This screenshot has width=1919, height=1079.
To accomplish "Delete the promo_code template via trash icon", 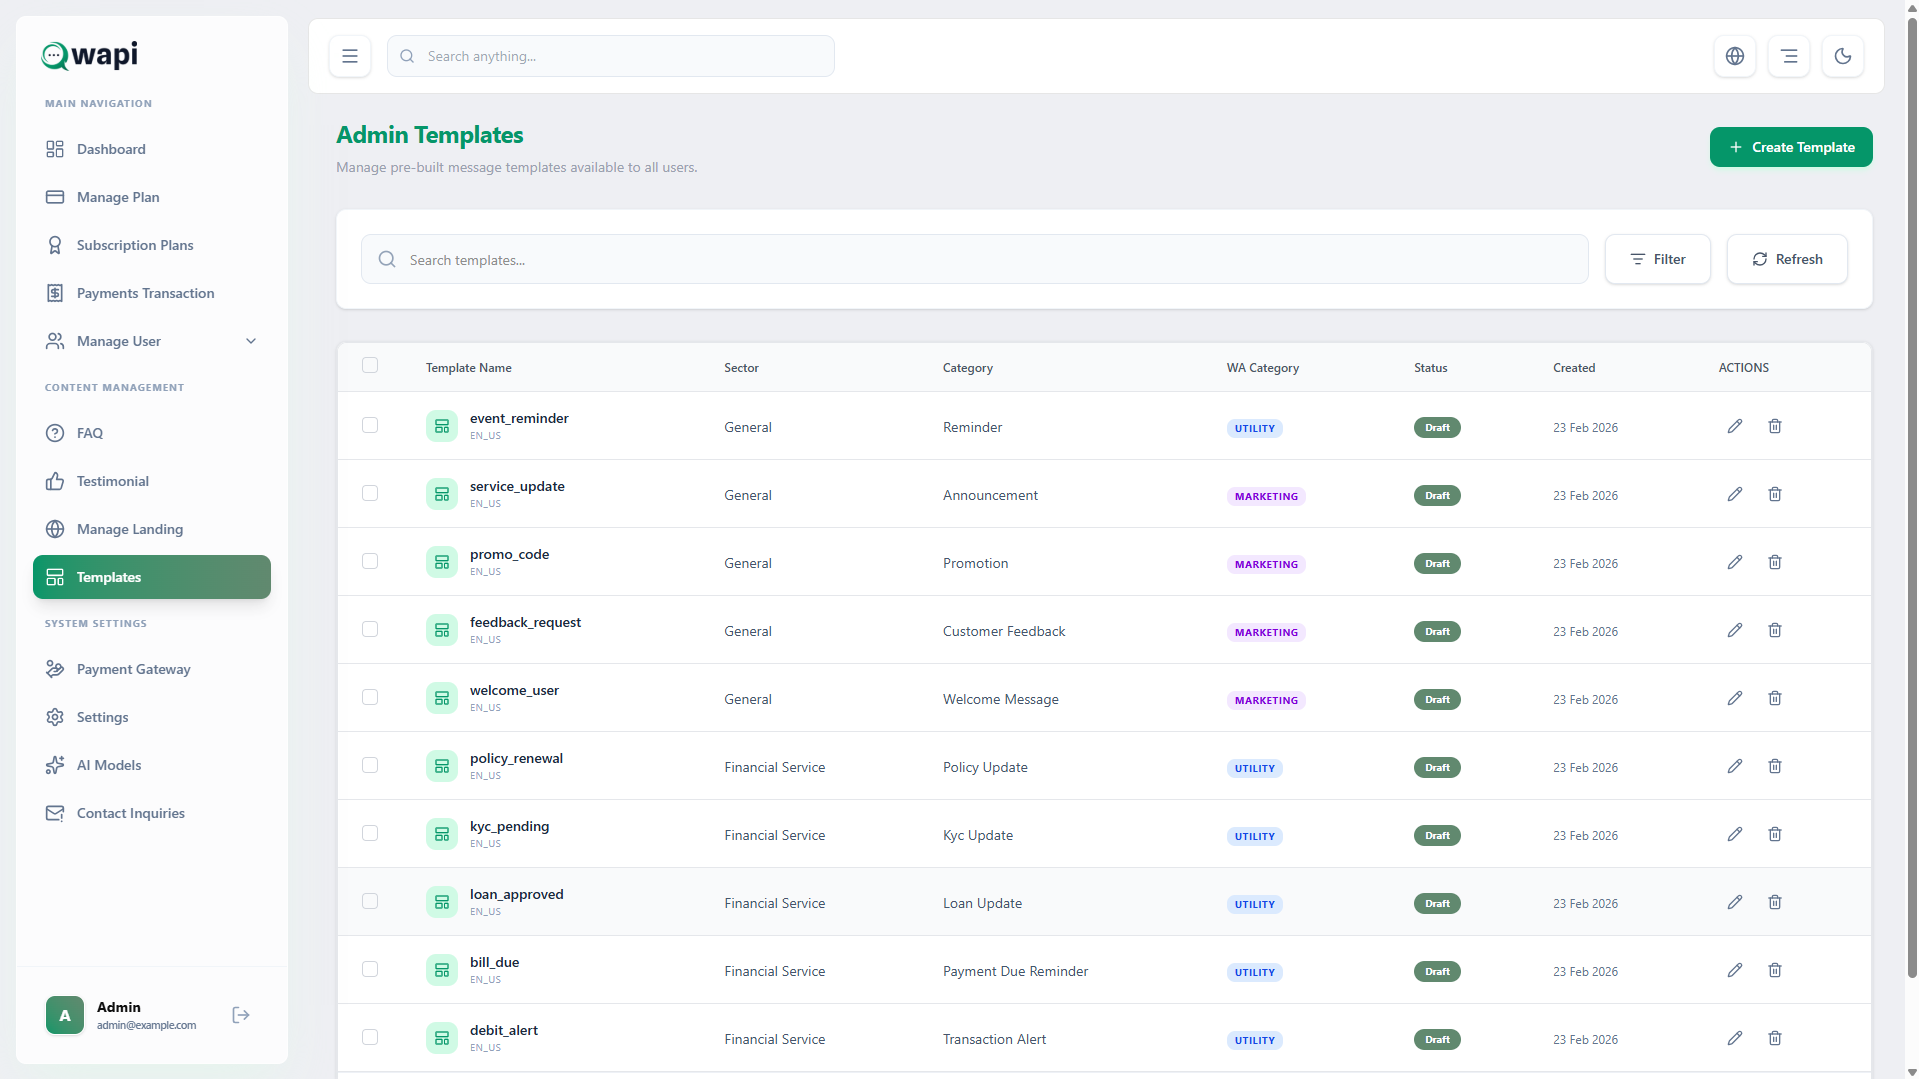I will pos(1774,563).
